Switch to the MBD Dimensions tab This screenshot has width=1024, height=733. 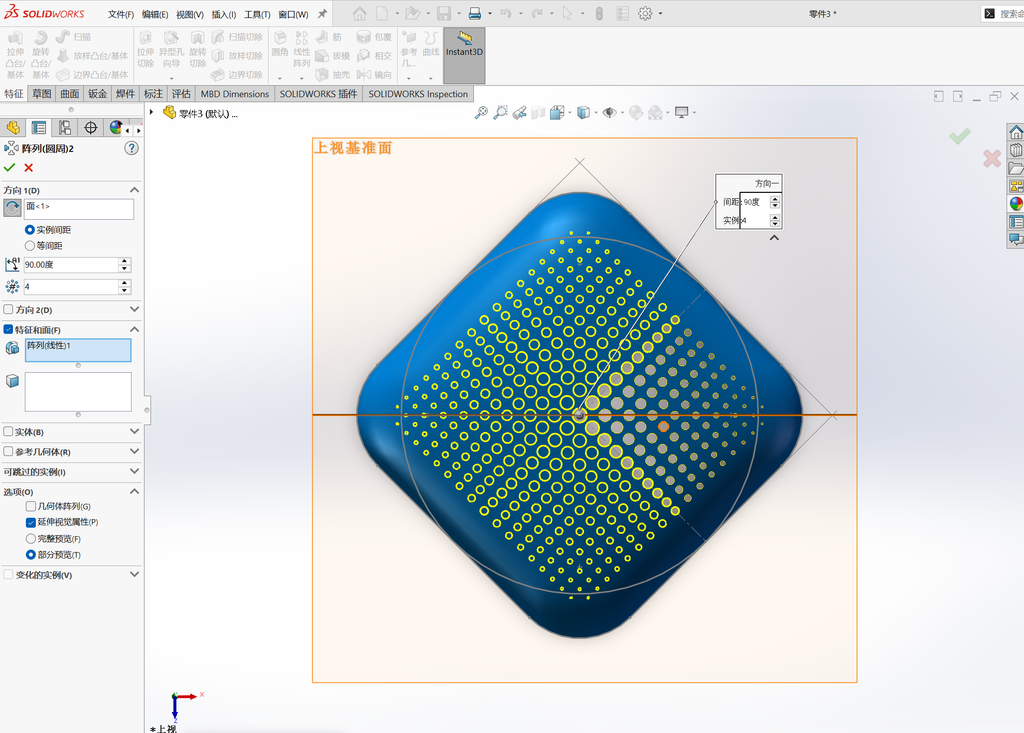click(x=234, y=94)
